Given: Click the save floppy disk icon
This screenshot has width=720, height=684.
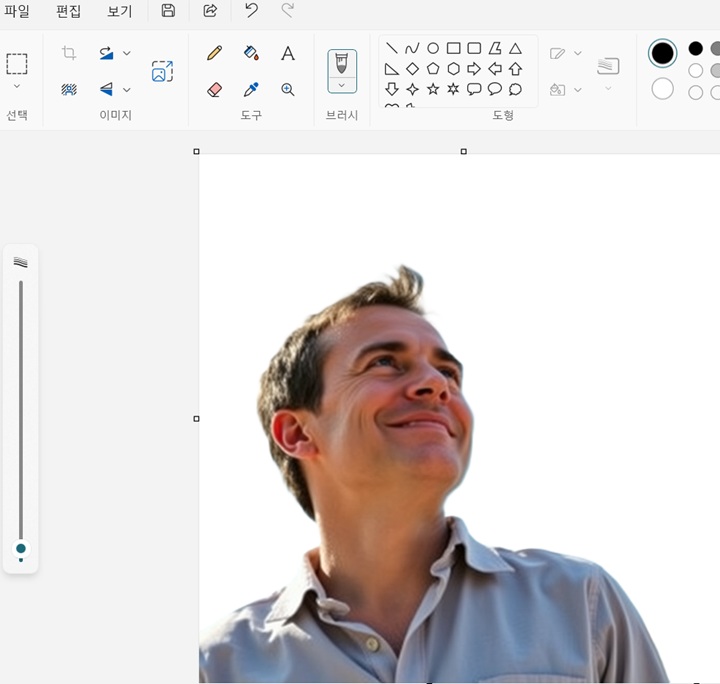Looking at the screenshot, I should 168,10.
